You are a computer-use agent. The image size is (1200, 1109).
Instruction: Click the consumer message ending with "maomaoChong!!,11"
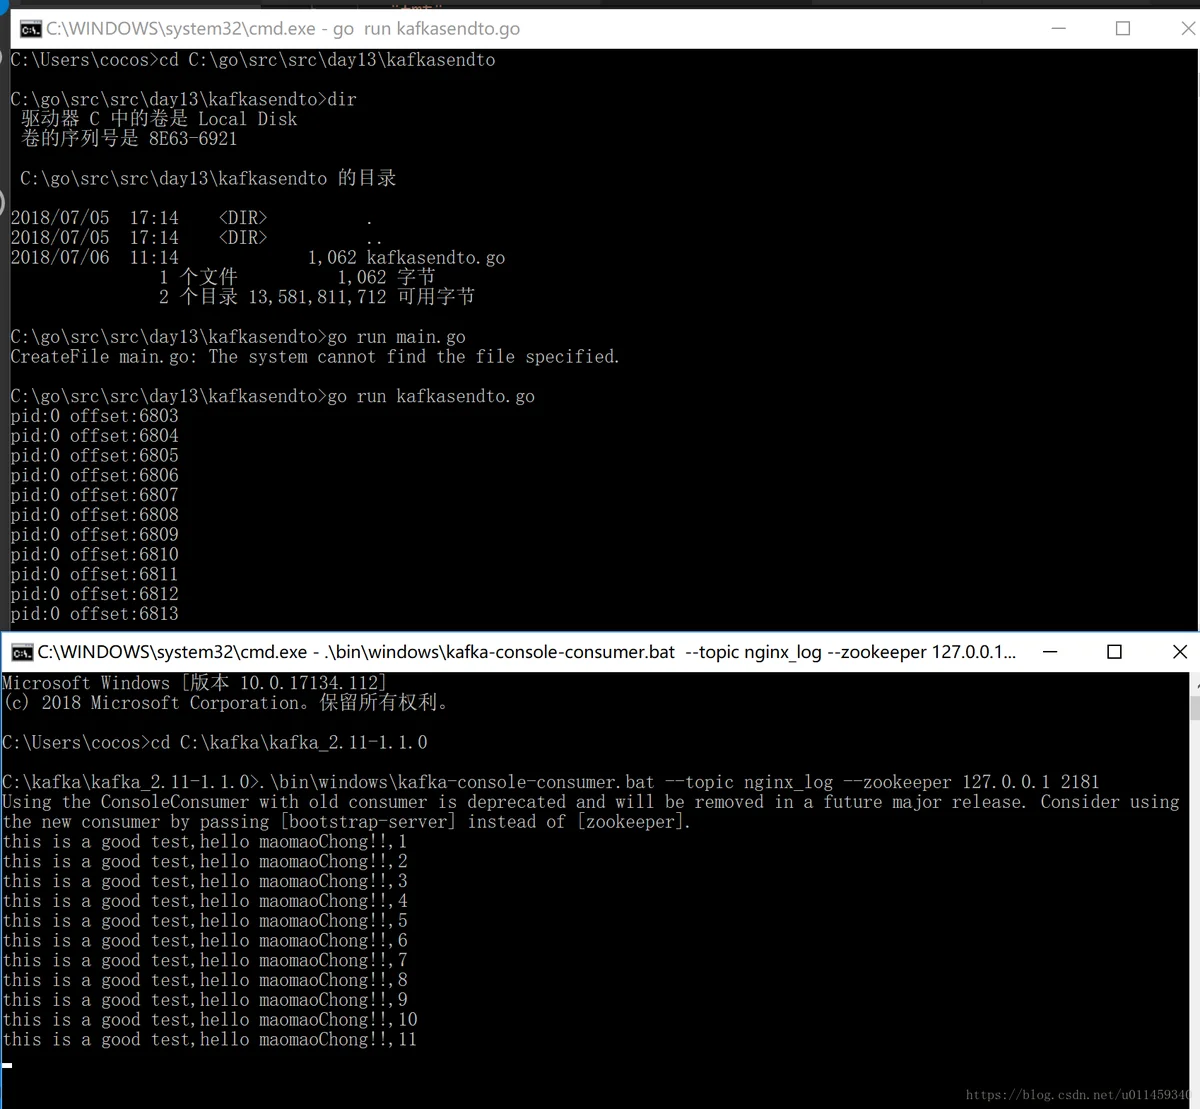(x=210, y=1040)
